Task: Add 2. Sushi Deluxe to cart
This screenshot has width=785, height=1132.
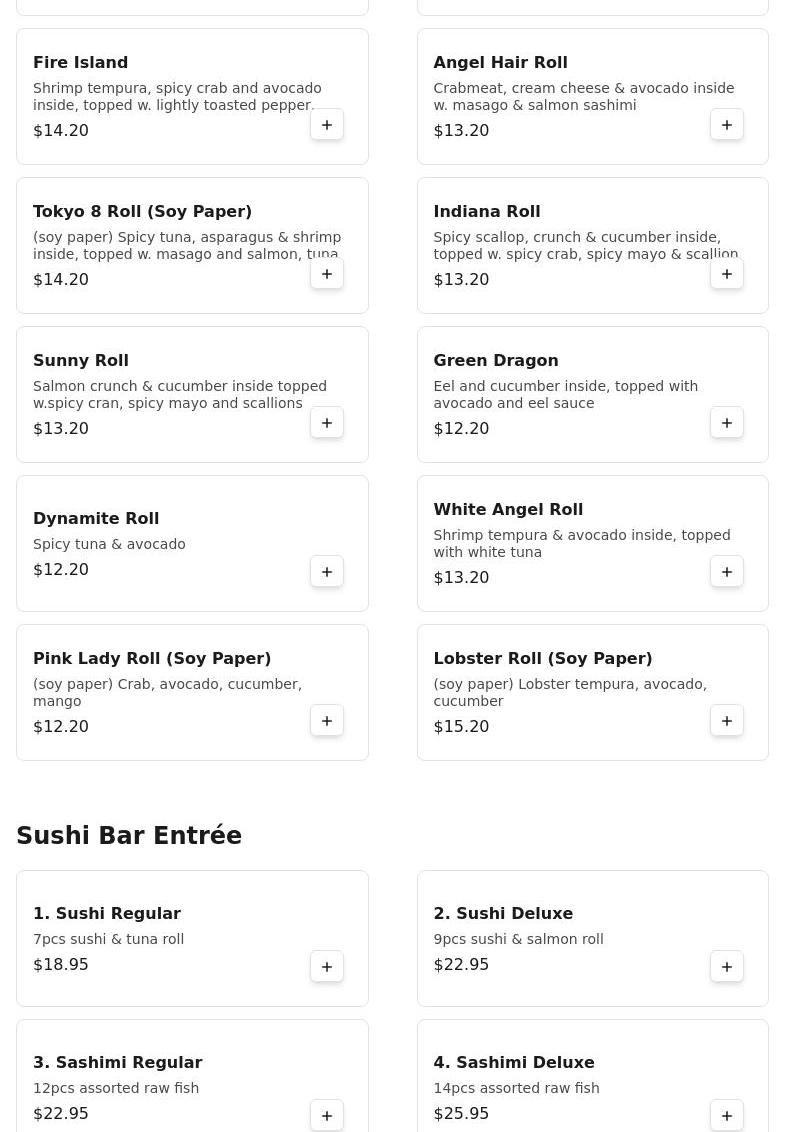Action: pos(727,967)
